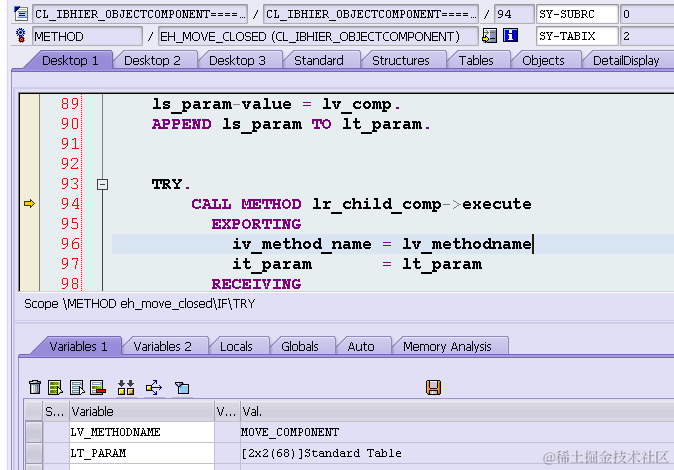Click the tools container icon in variables toolbar
Viewport: 674px width, 470px height.
[x=182, y=387]
